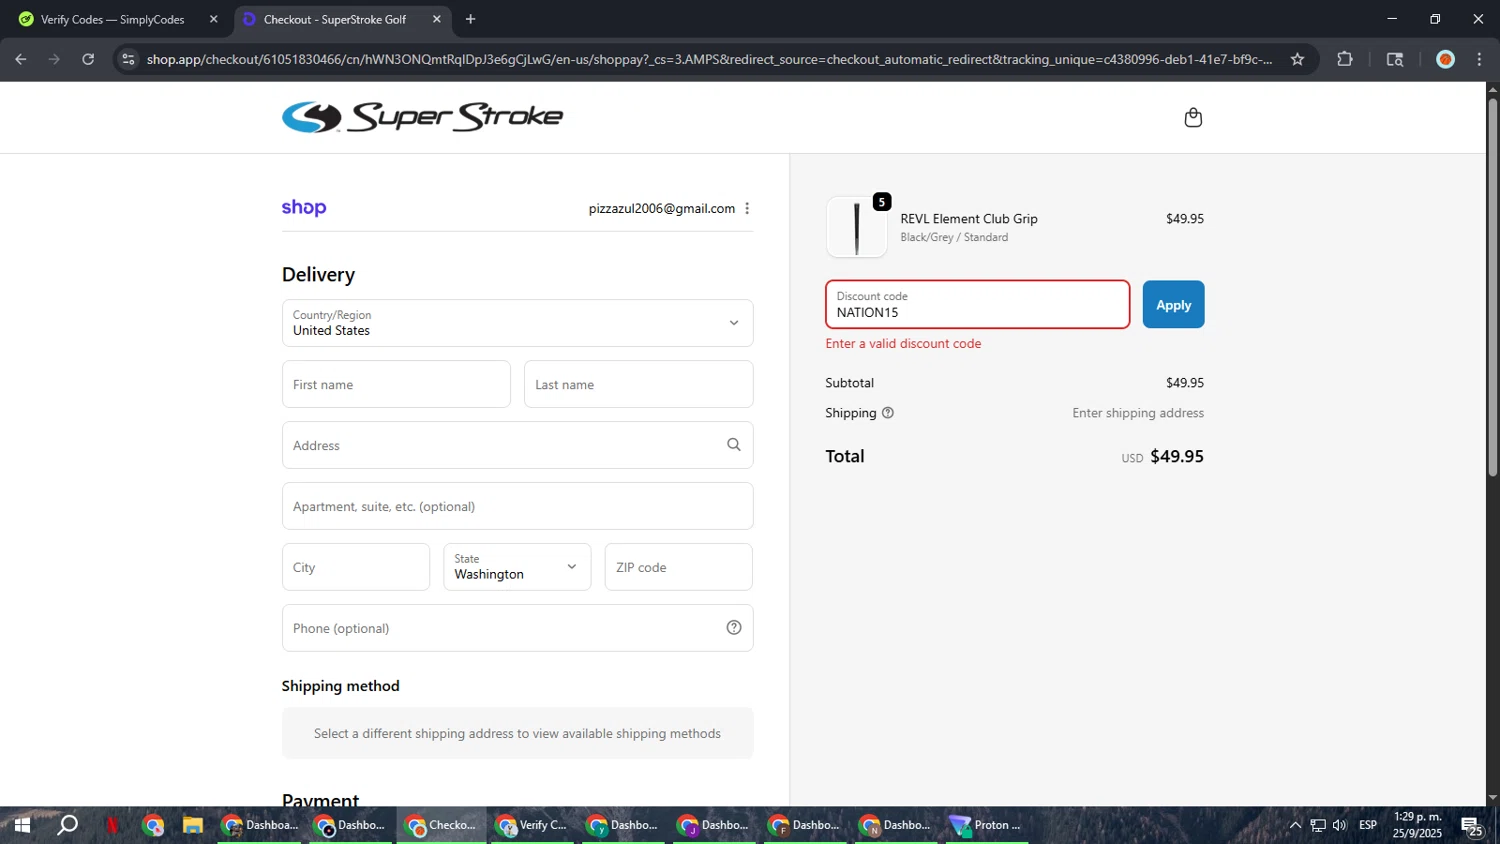Screen dimensions: 1500x844
Task: Open the Proton app in taskbar
Action: [987, 825]
